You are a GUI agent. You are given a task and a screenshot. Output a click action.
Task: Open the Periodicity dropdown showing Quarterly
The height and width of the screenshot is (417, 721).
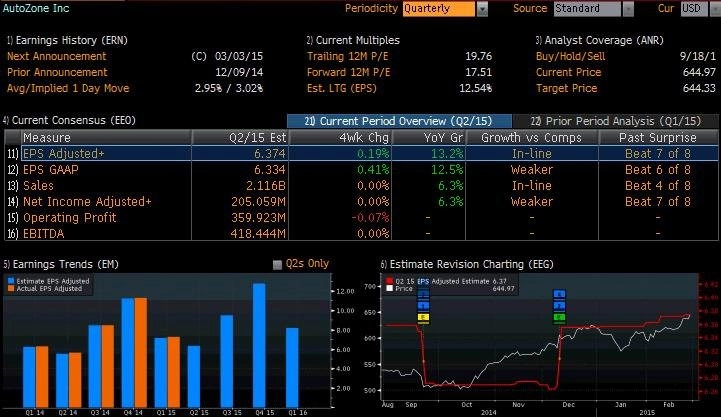tap(445, 9)
